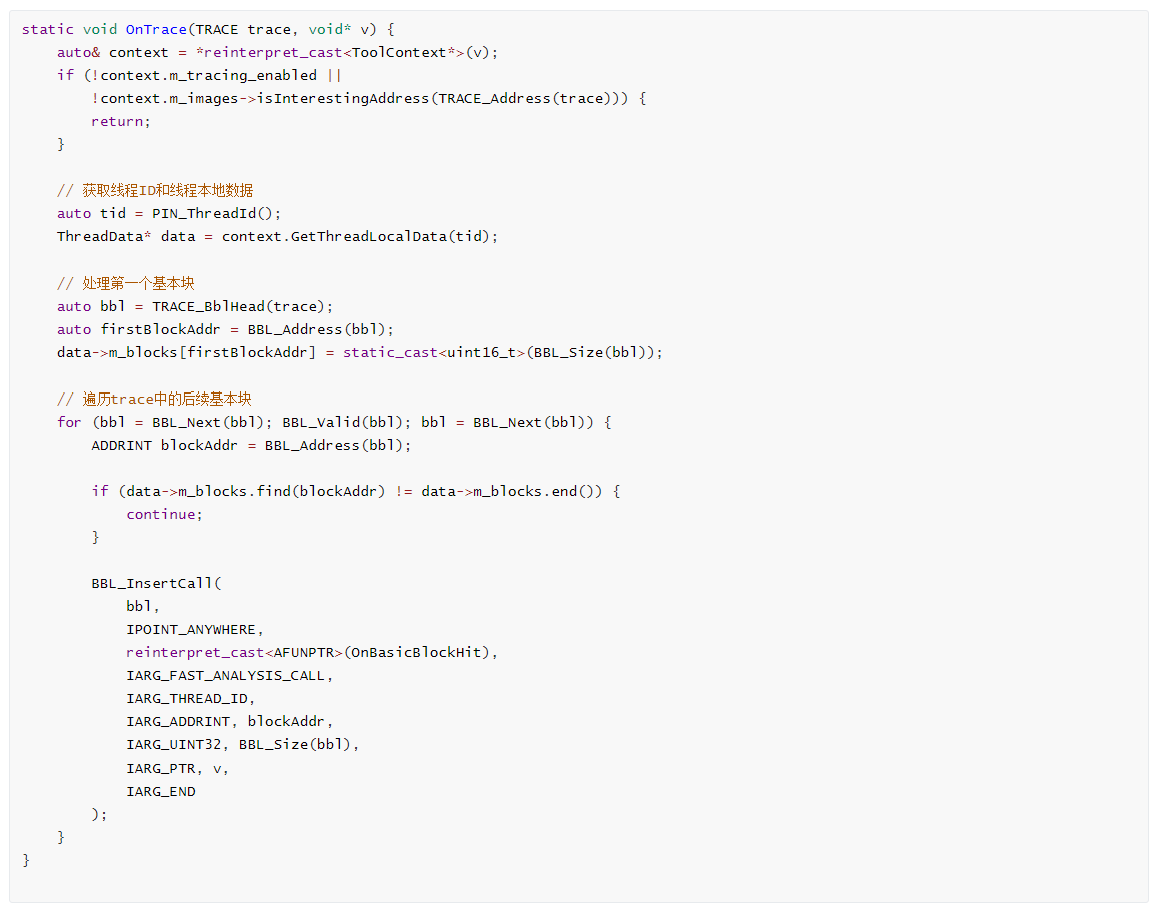Click the comment 处理第一个基本块
Screen dimensions: 1162x914
point(125,283)
